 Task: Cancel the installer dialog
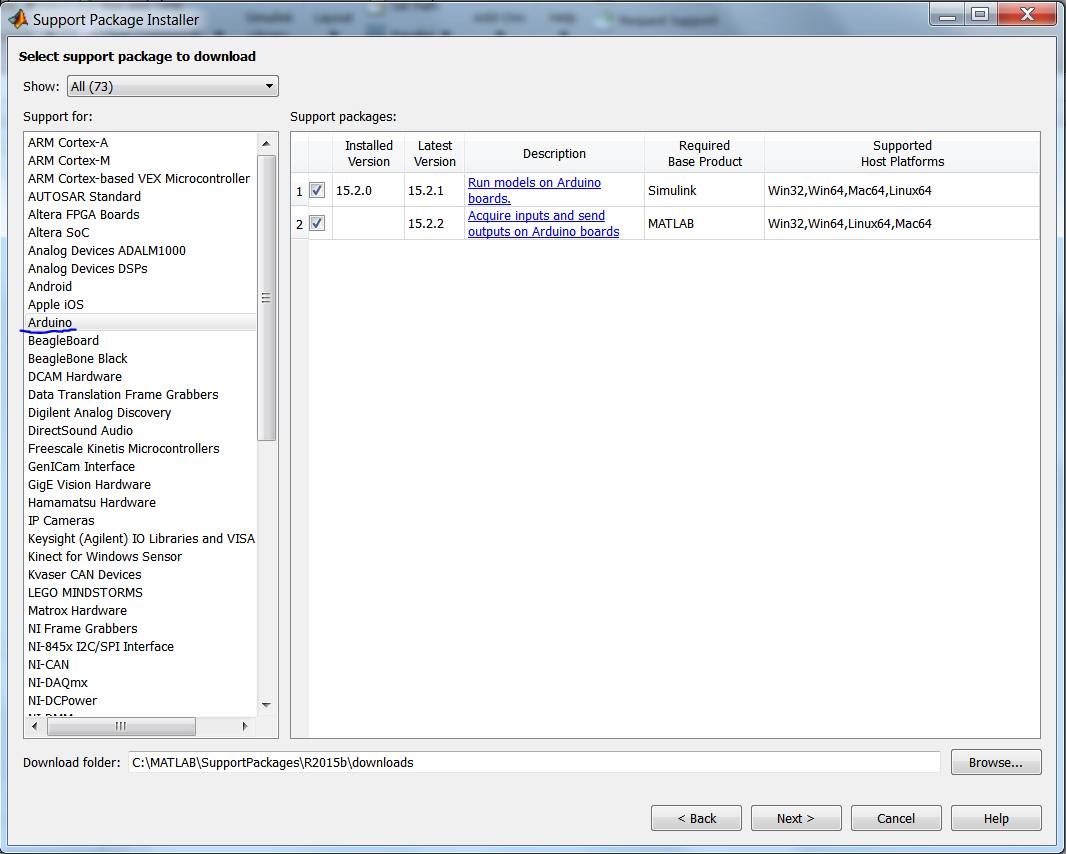point(896,818)
